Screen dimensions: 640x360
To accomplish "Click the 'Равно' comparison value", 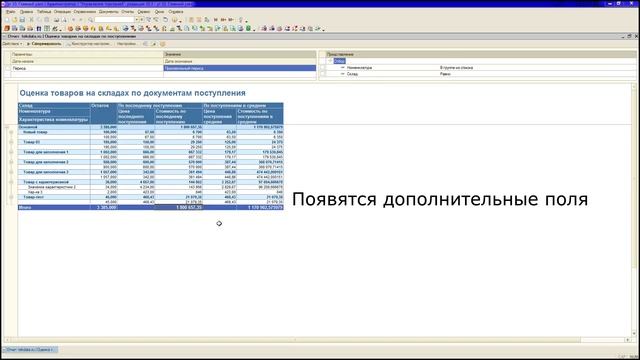I will (x=445, y=74).
